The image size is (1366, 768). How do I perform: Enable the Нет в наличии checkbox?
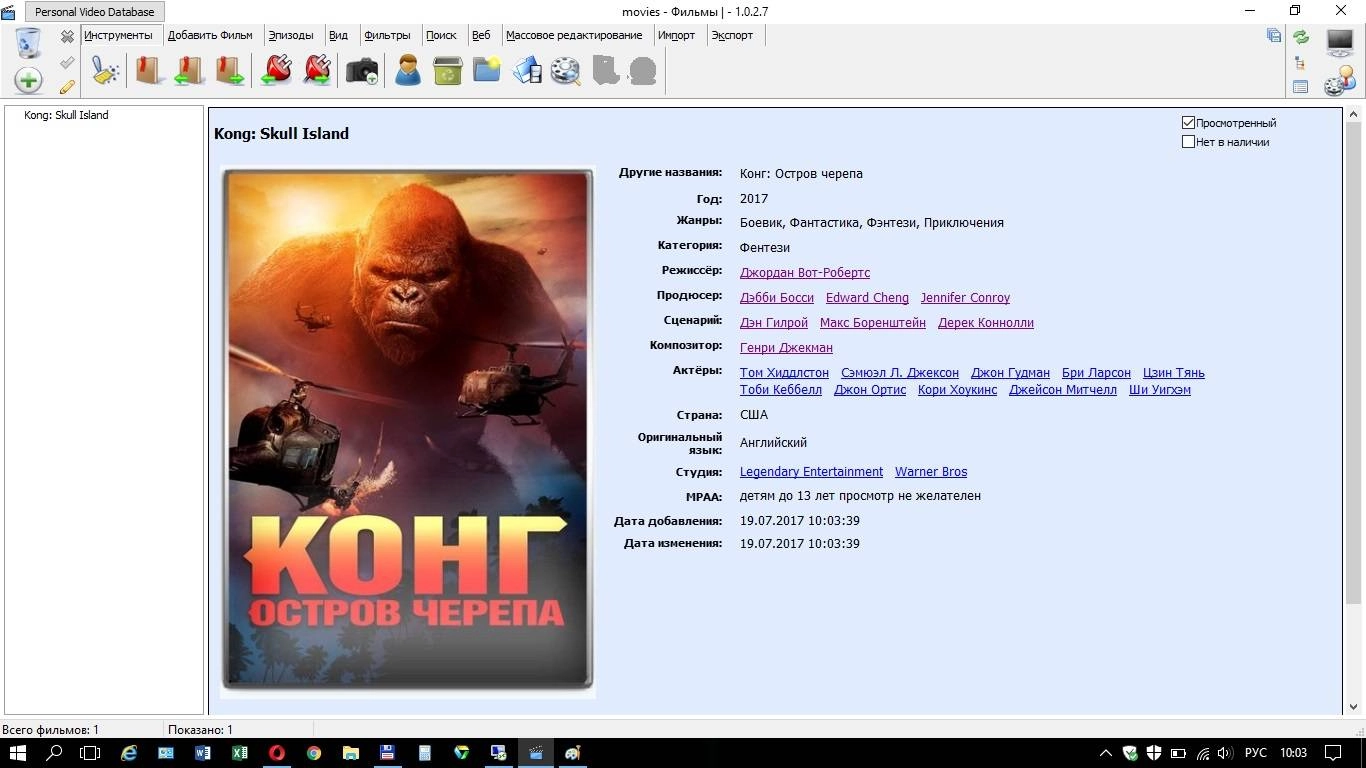1188,141
